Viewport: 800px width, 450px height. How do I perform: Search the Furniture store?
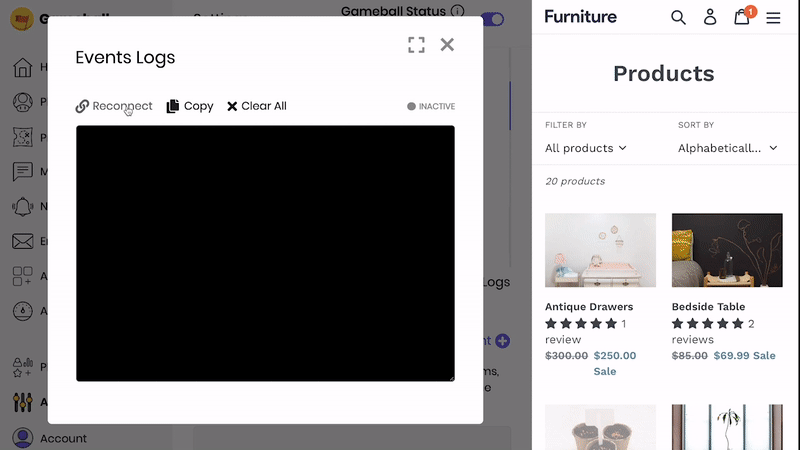(678, 17)
